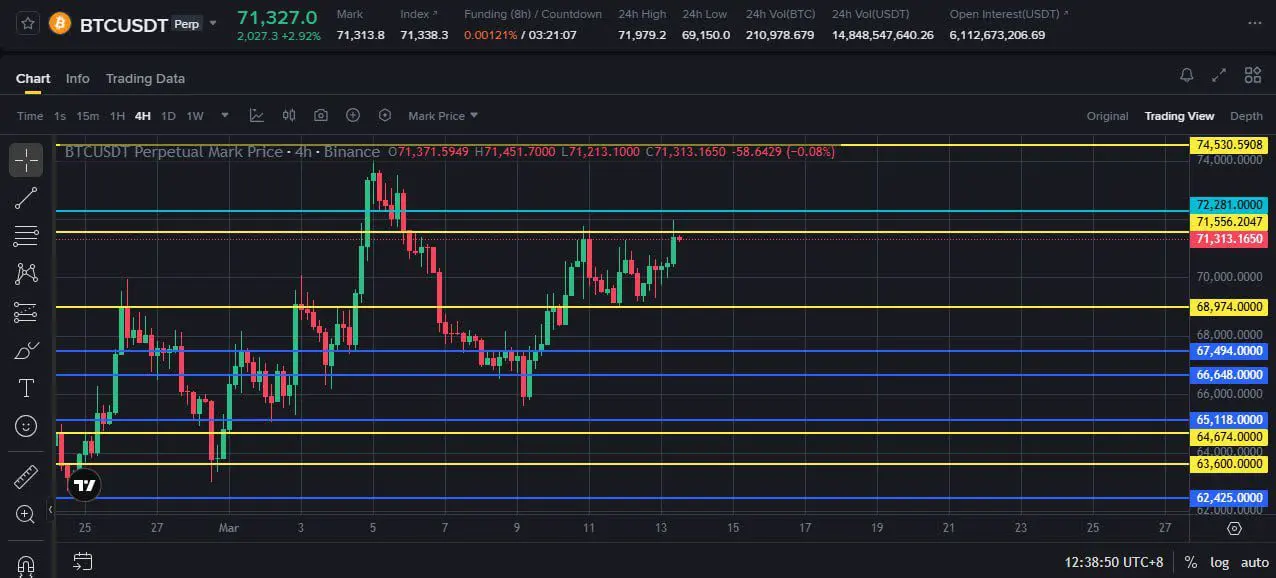This screenshot has height=578, width=1276.
Task: Click the red 71,313.1650 current price label
Action: [1229, 239]
